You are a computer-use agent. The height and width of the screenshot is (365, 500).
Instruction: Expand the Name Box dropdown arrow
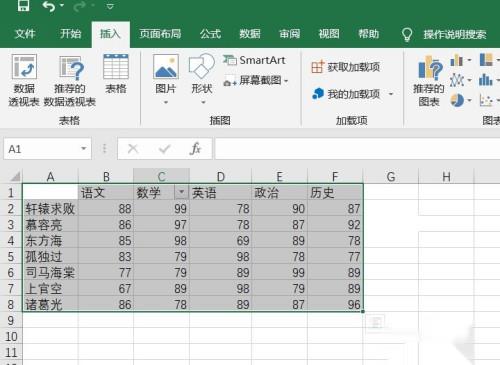tap(83, 148)
